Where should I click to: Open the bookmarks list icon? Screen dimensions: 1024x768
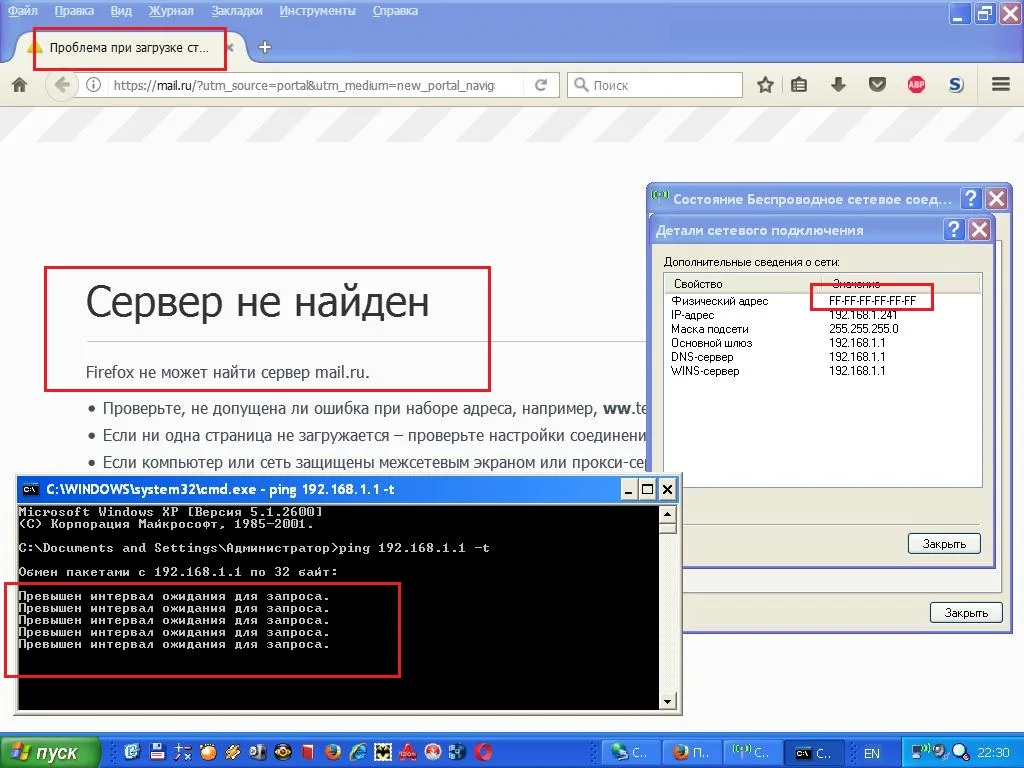click(799, 85)
